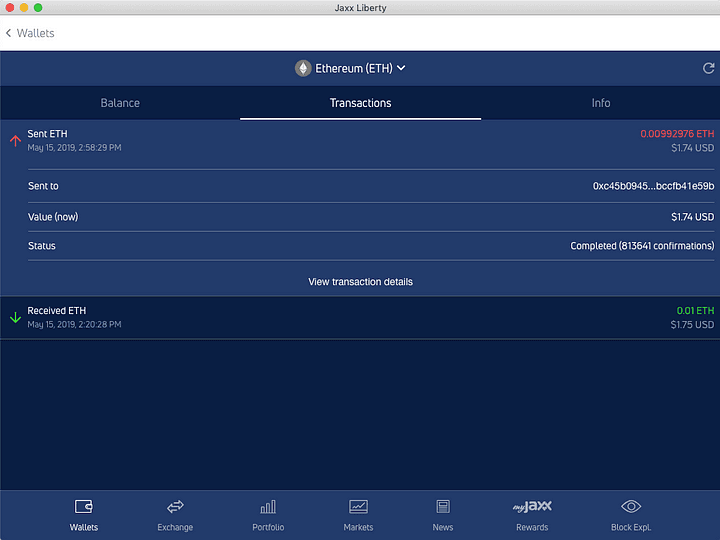This screenshot has height=540, width=720.
Task: Open the Exchange section
Action: tap(175, 515)
